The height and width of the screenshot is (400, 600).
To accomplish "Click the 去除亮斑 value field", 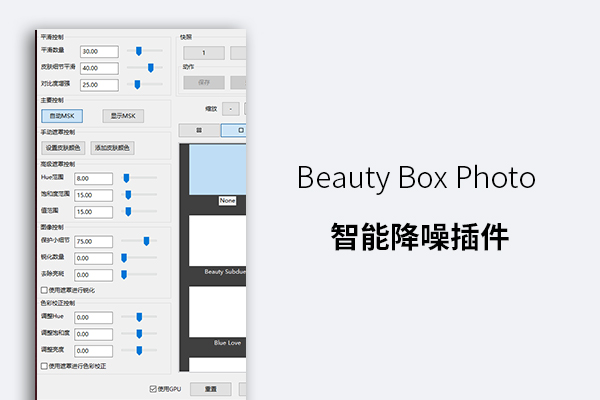I will pyautogui.click(x=94, y=275).
